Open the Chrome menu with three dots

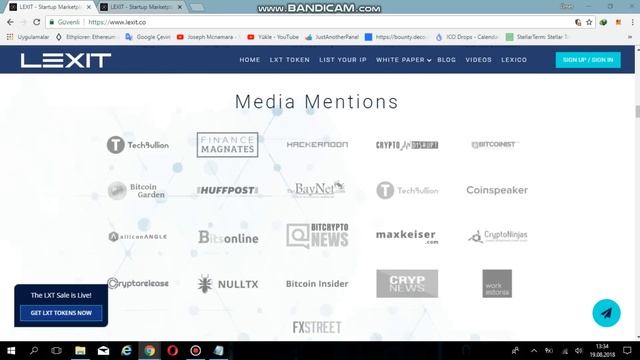[632, 22]
